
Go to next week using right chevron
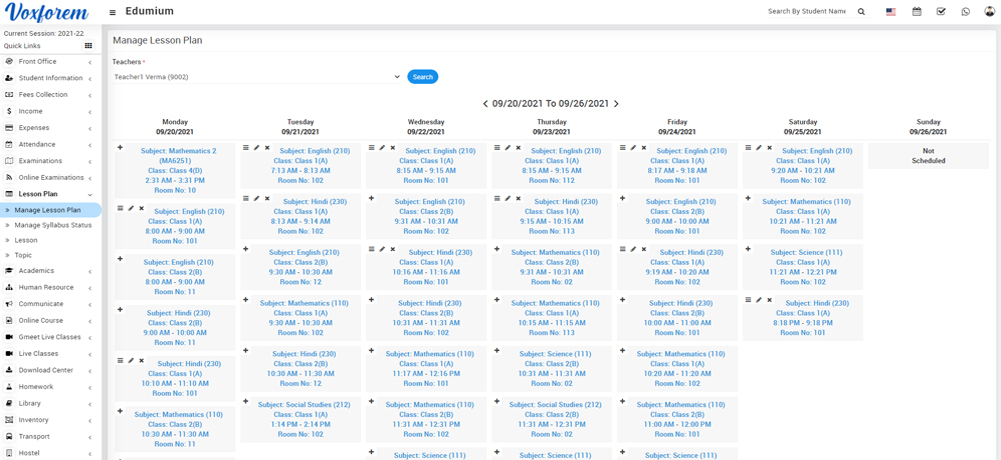(x=616, y=103)
